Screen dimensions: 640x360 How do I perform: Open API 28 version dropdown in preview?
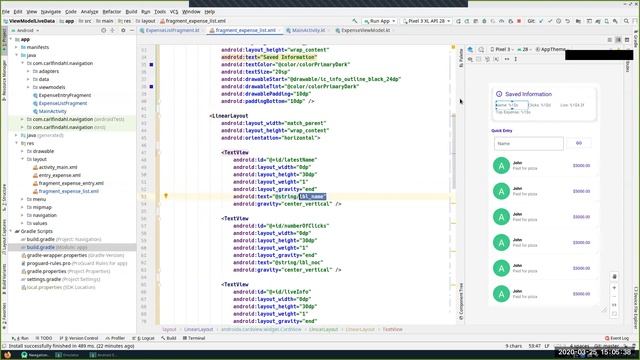click(524, 49)
